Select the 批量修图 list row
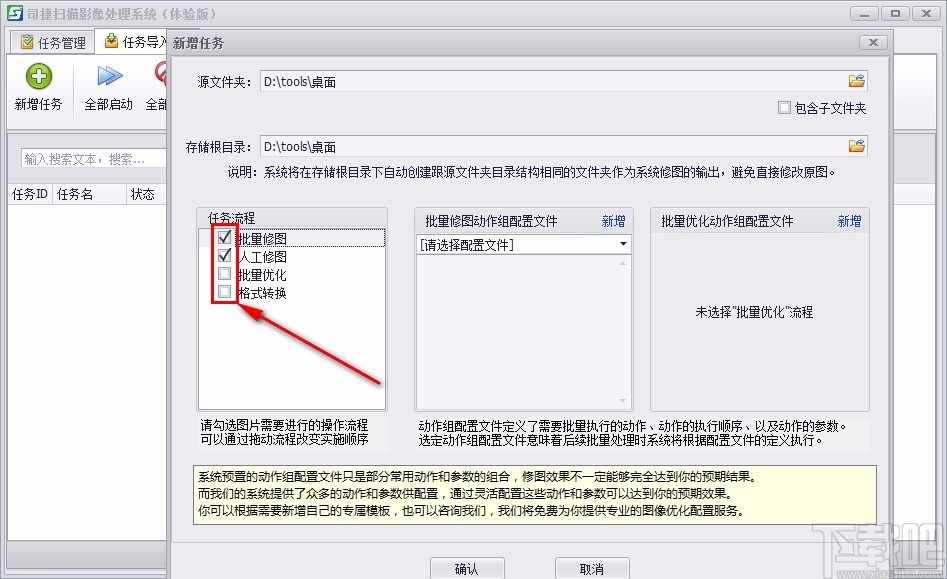Viewport: 947px width, 579px height. [x=292, y=238]
